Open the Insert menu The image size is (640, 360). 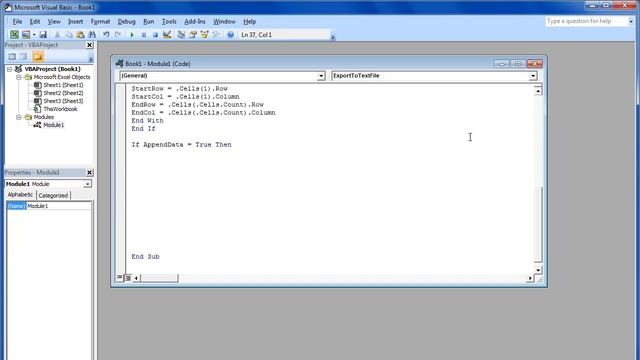pos(75,22)
